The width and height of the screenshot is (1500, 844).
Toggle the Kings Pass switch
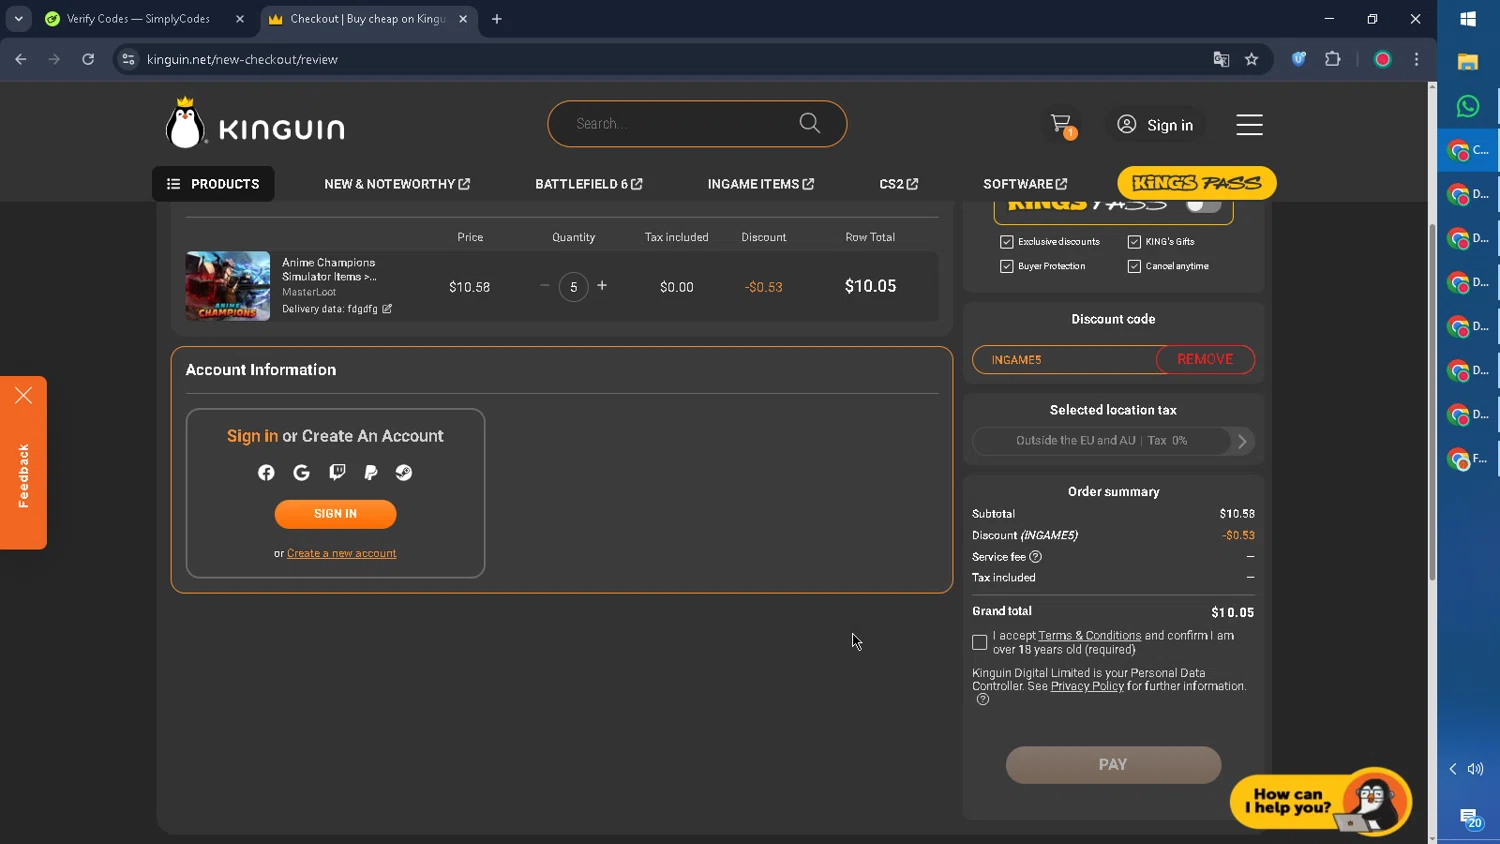pos(1202,205)
